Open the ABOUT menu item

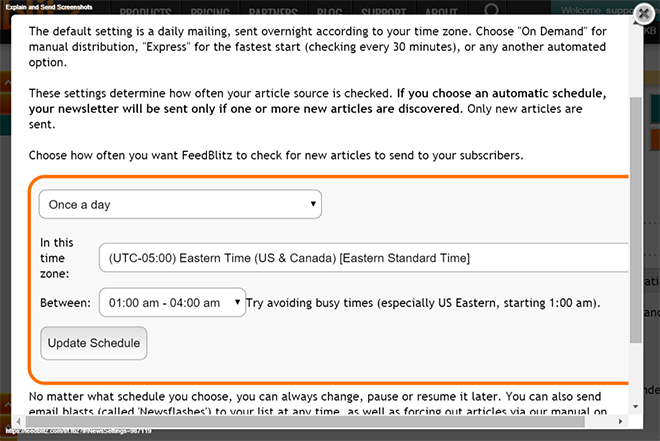[441, 11]
